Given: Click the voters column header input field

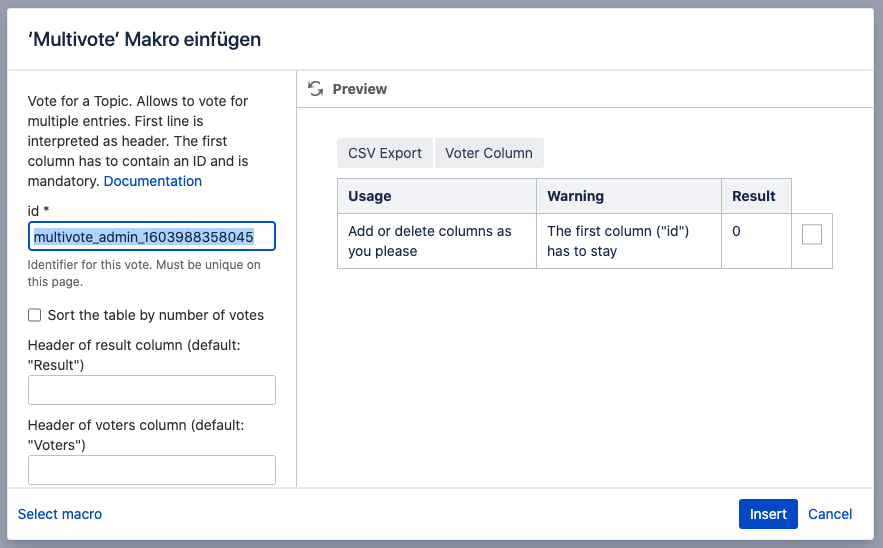Looking at the screenshot, I should (151, 470).
